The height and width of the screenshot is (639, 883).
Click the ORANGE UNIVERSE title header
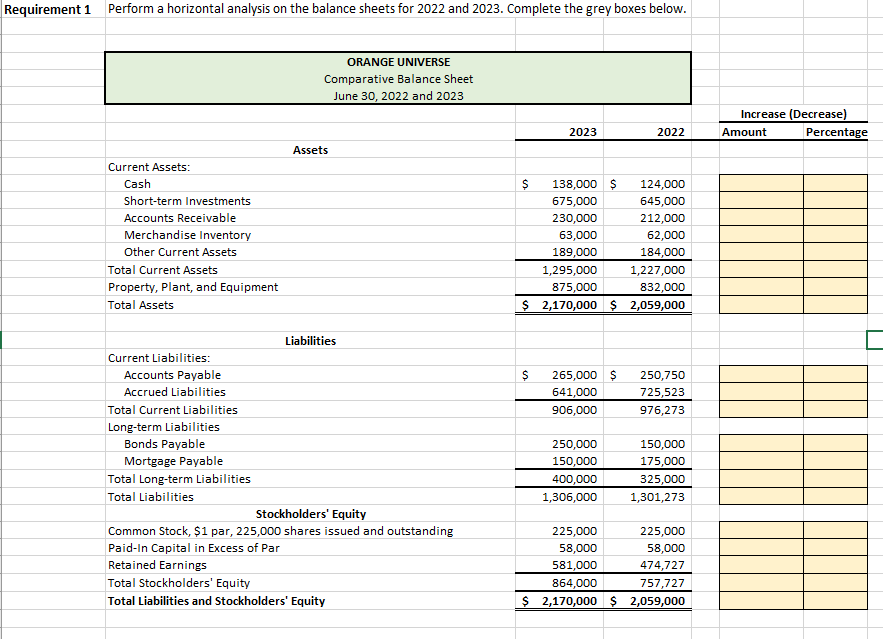[x=397, y=62]
